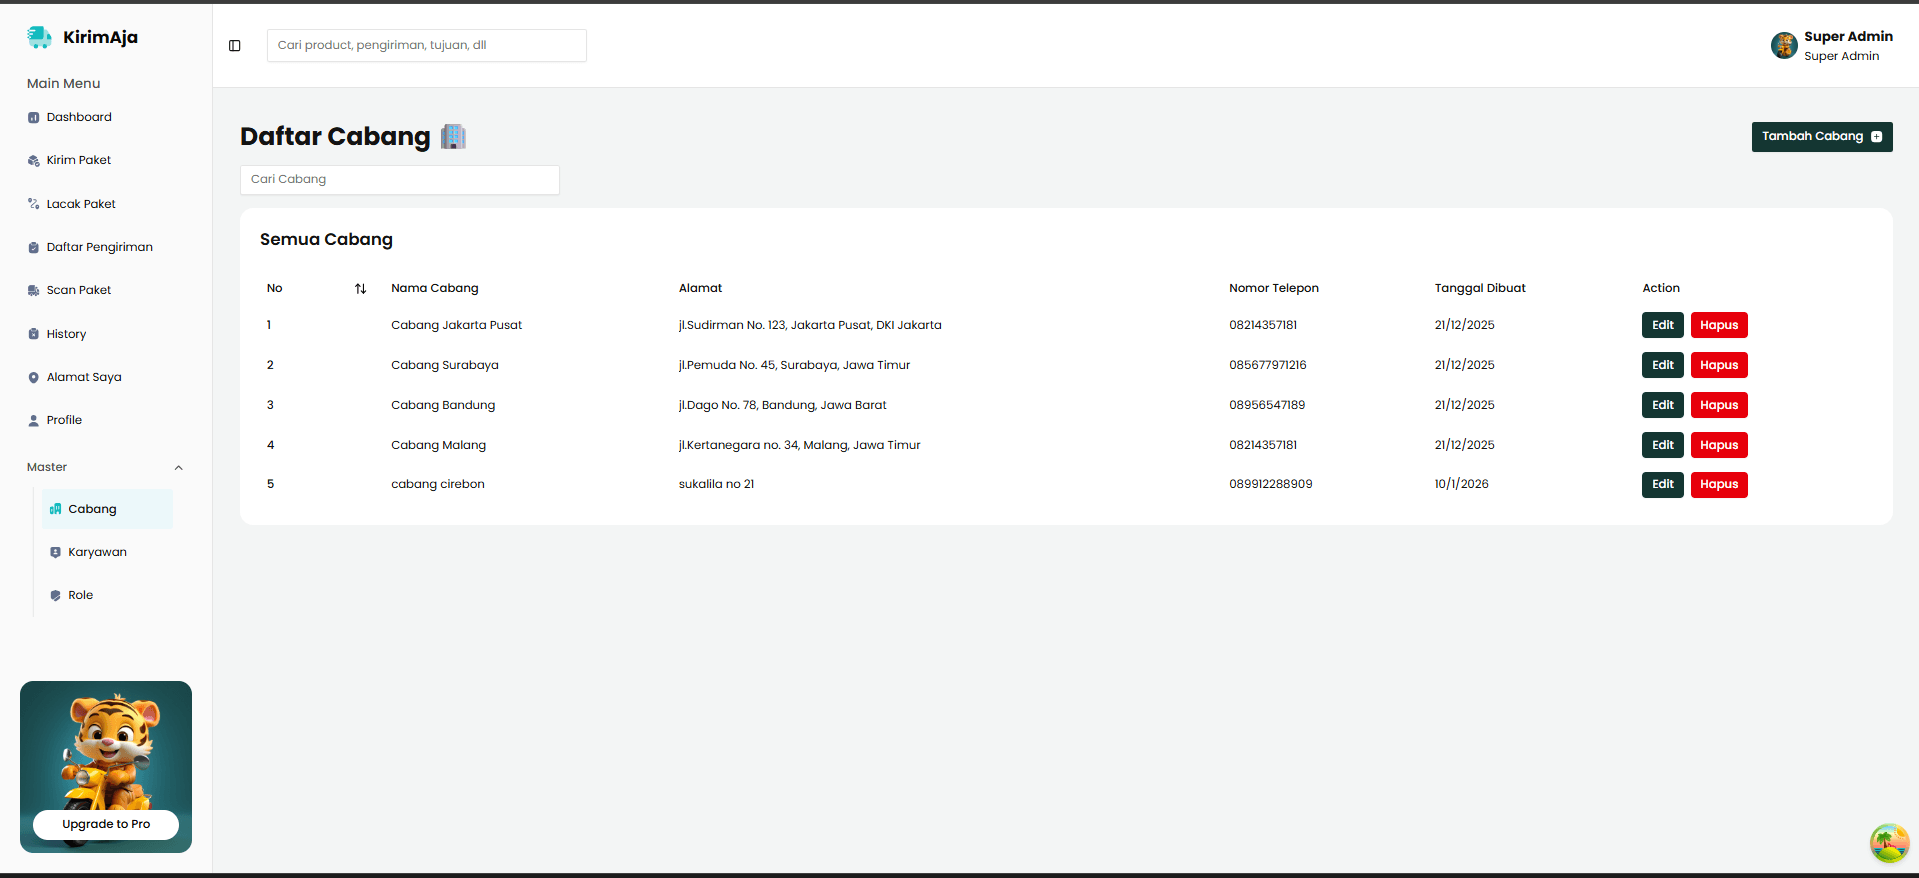Open Alamat Saya menu item
Image resolution: width=1919 pixels, height=878 pixels.
pyautogui.click(x=84, y=377)
